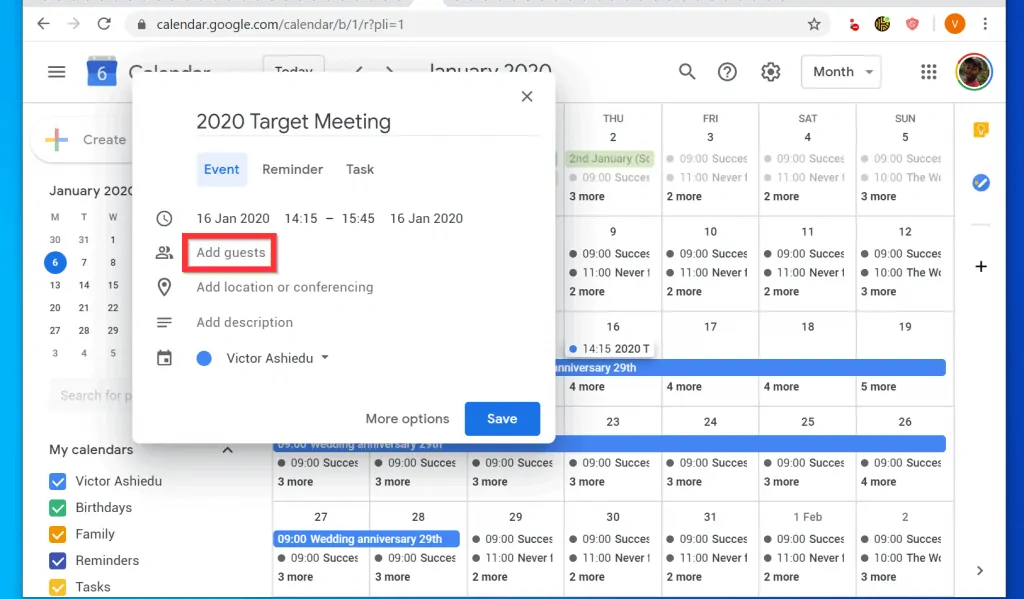Open Calendar settings gear

(770, 71)
